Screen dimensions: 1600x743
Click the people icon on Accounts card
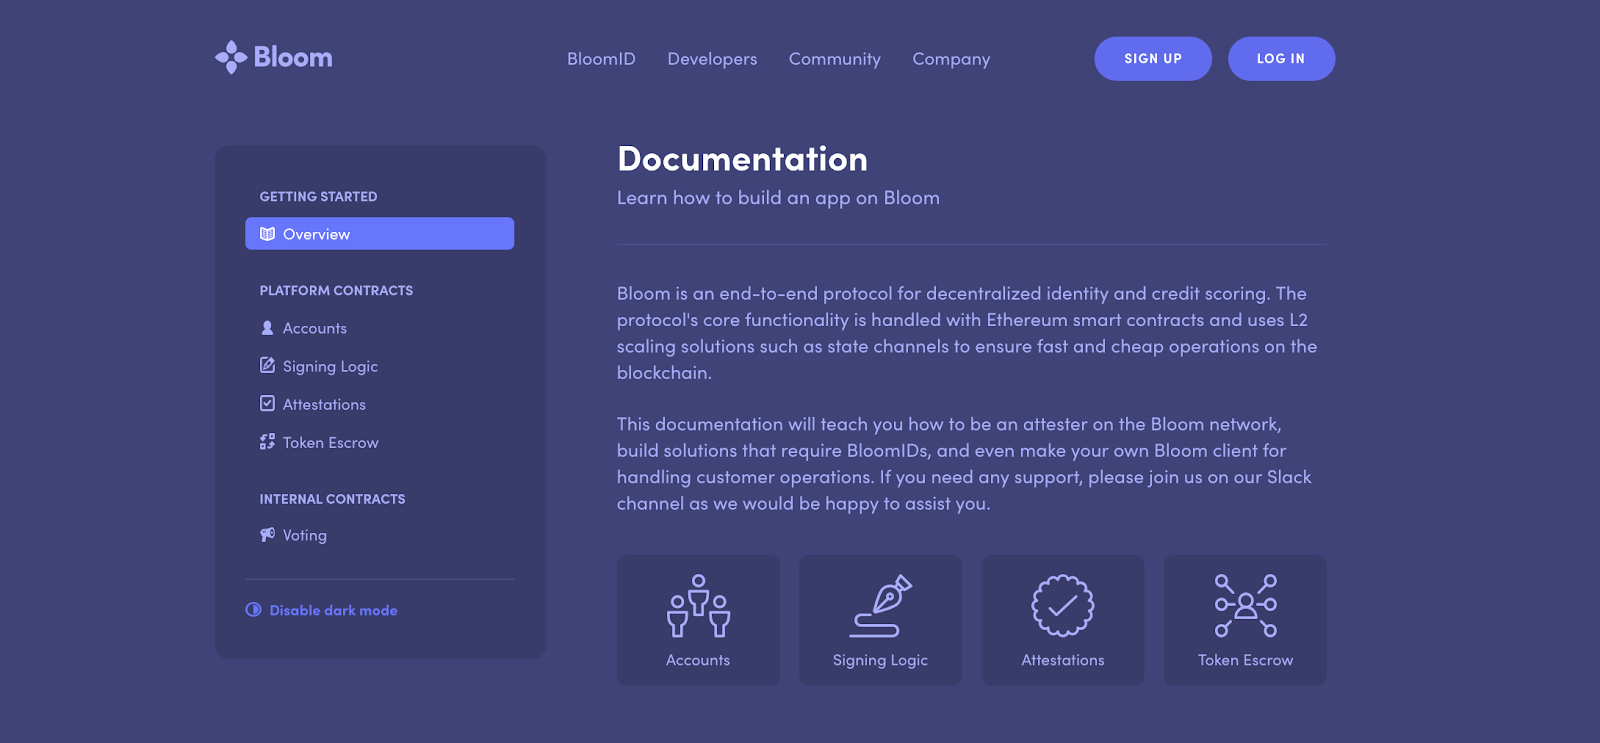pos(698,606)
